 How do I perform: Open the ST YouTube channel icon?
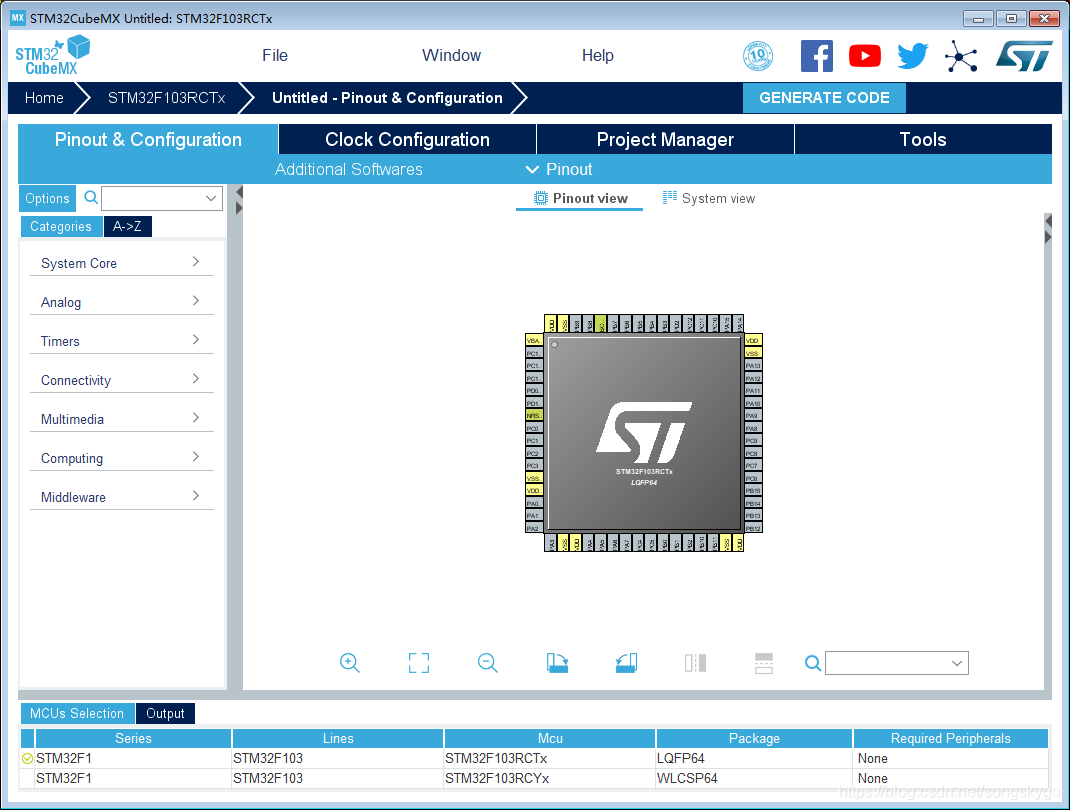click(864, 56)
